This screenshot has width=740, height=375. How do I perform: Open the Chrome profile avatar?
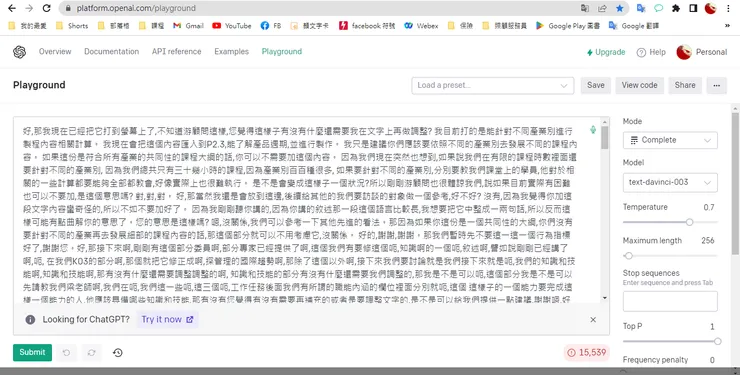pyautogui.click(x=710, y=8)
